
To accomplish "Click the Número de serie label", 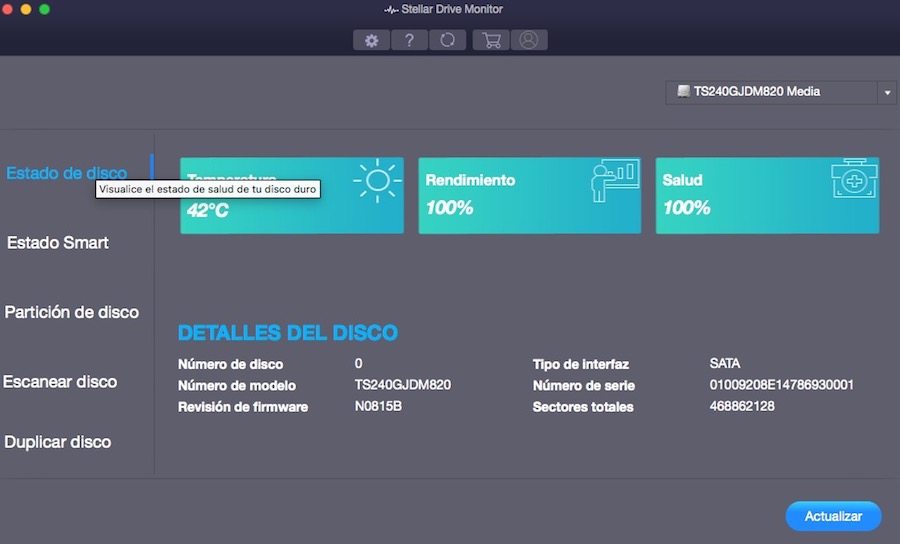I will 584,385.
